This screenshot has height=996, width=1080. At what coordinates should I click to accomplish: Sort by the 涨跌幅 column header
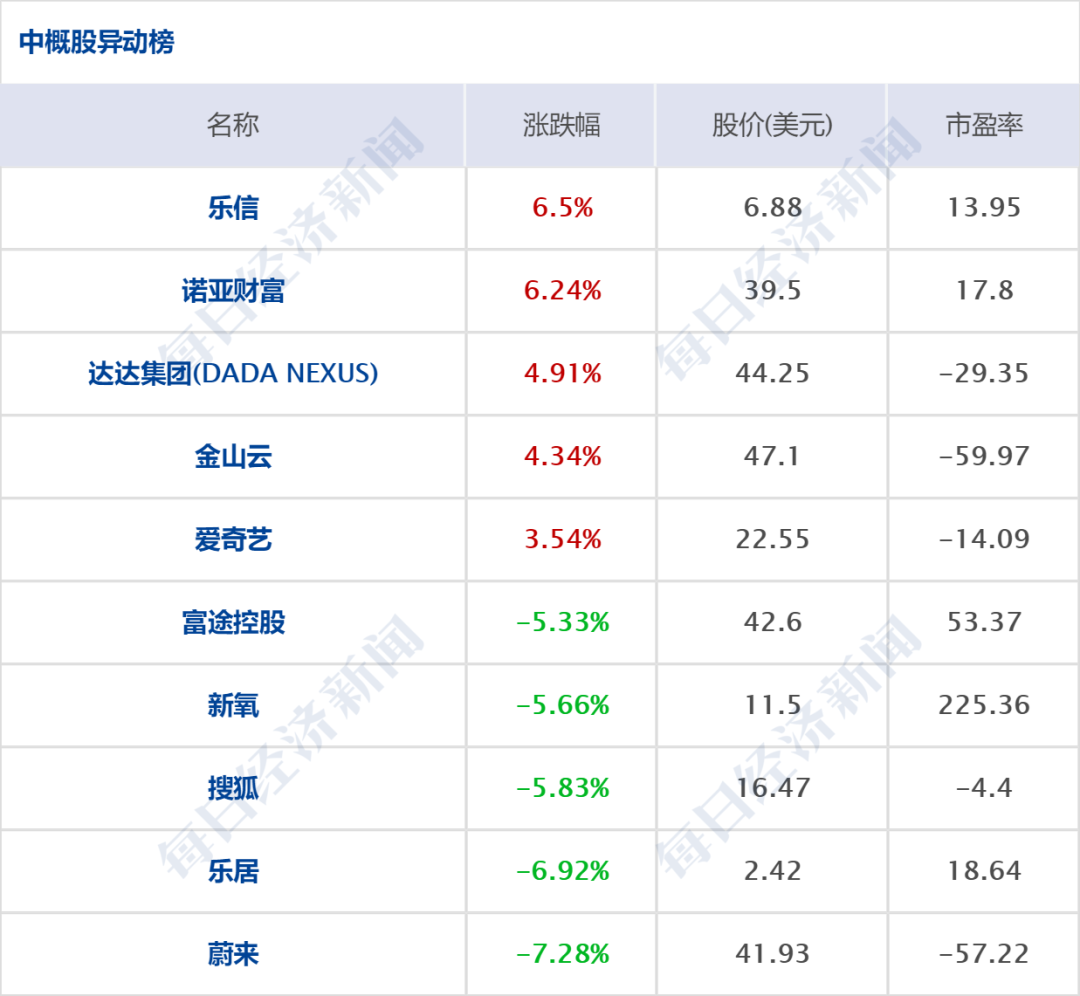click(x=561, y=125)
